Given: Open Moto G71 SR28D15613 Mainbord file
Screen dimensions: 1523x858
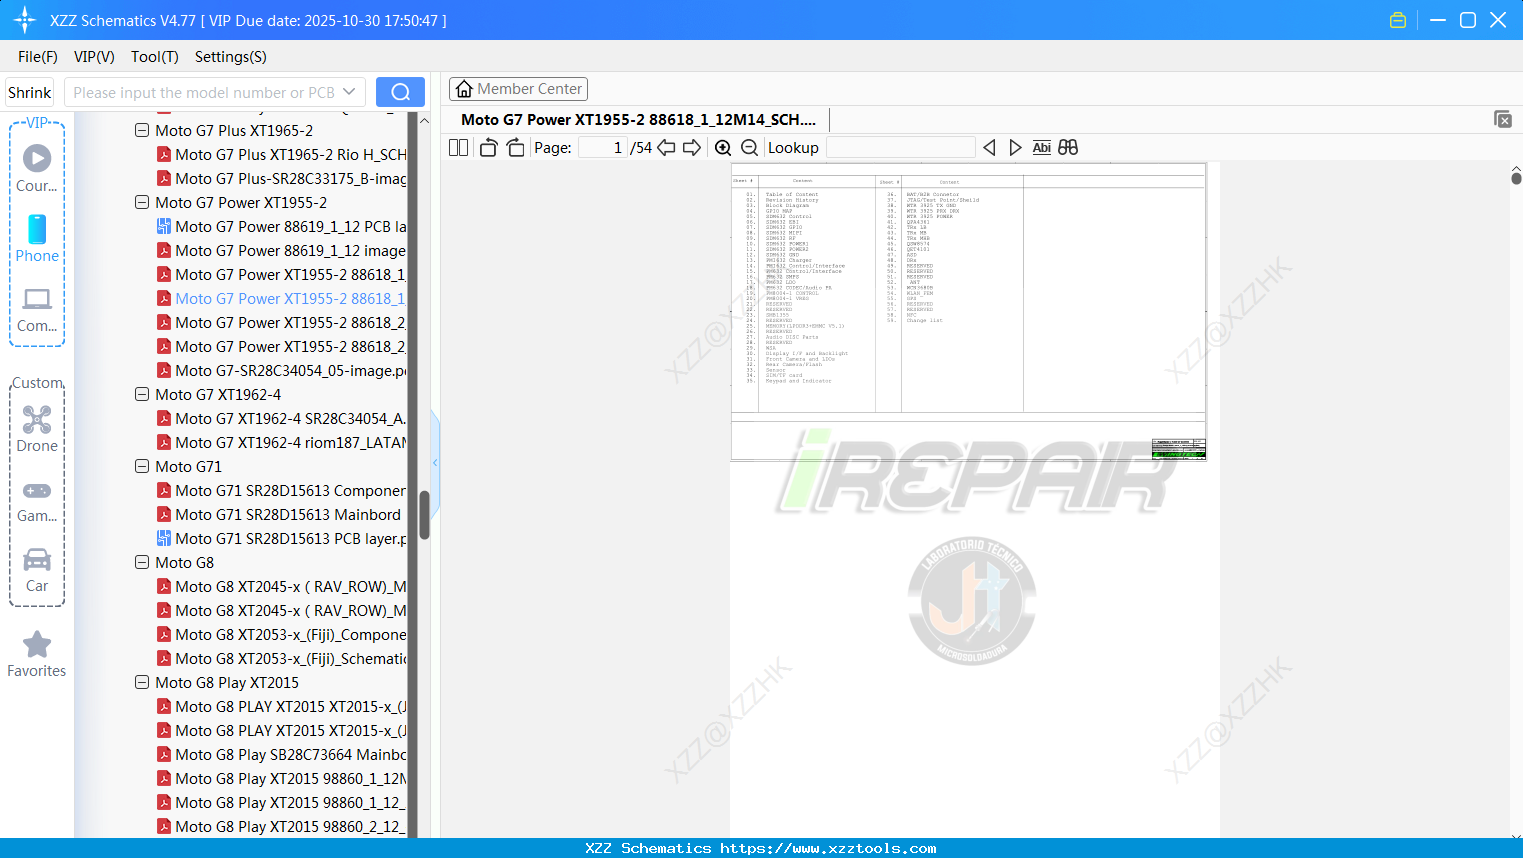Looking at the screenshot, I should (x=279, y=515).
